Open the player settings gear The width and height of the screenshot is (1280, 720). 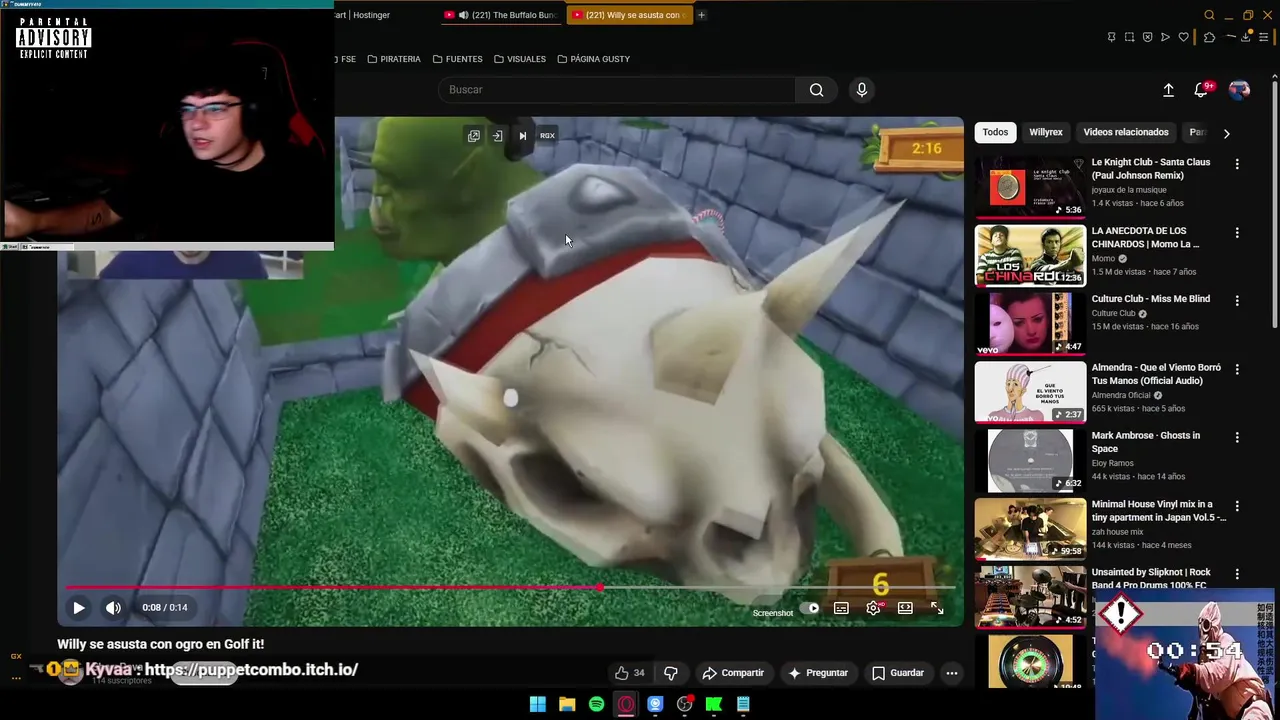(873, 608)
